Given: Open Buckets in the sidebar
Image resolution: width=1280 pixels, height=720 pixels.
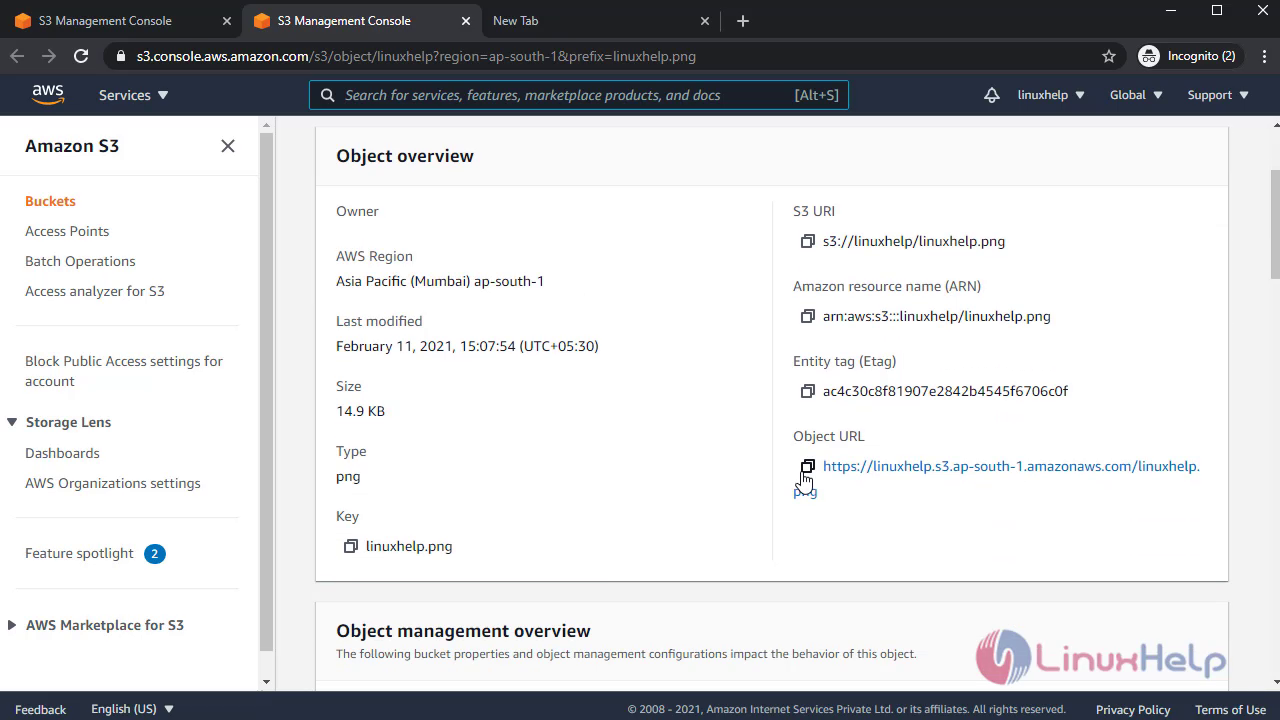Looking at the screenshot, I should point(50,201).
